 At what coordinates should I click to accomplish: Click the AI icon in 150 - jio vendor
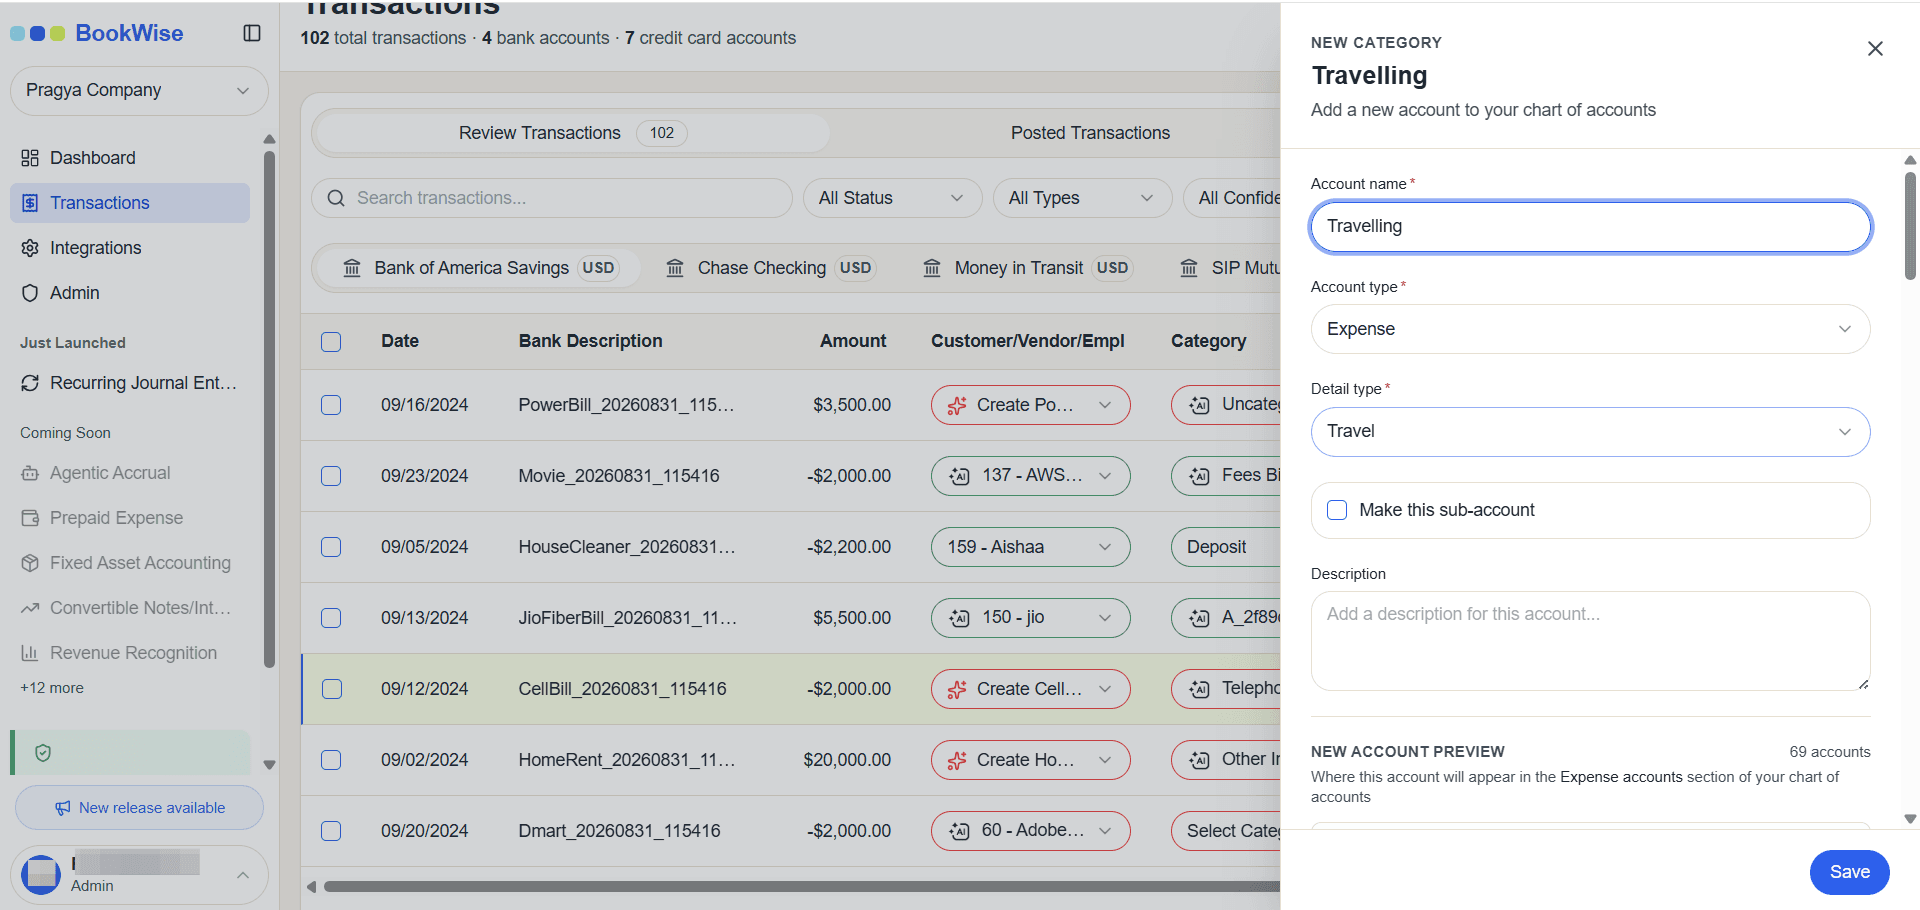point(959,618)
